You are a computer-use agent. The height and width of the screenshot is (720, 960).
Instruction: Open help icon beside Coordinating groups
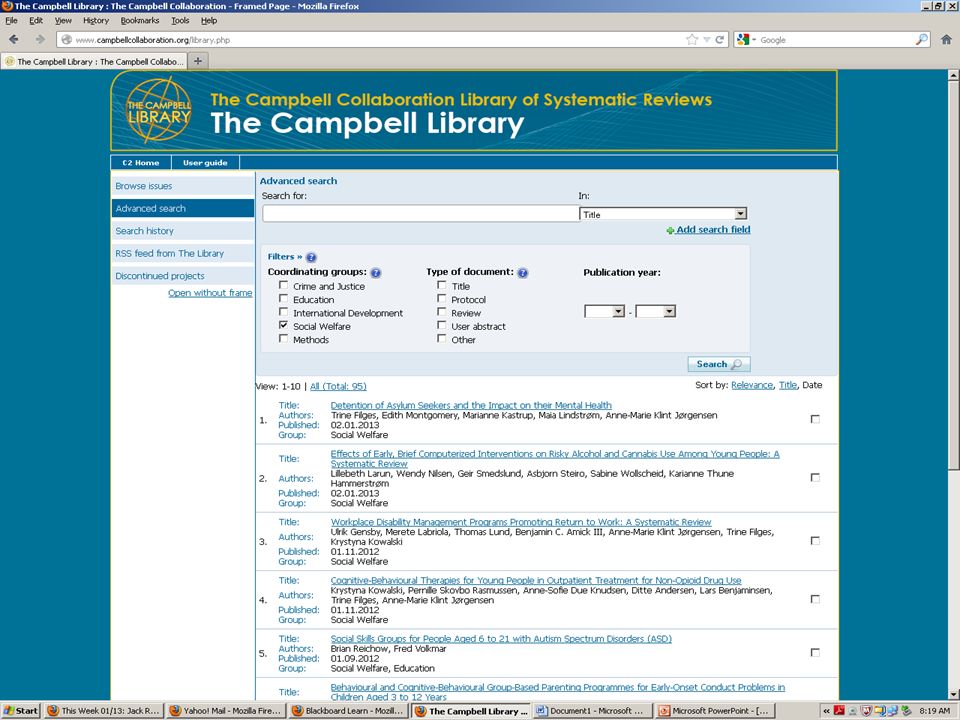pyautogui.click(x=376, y=272)
